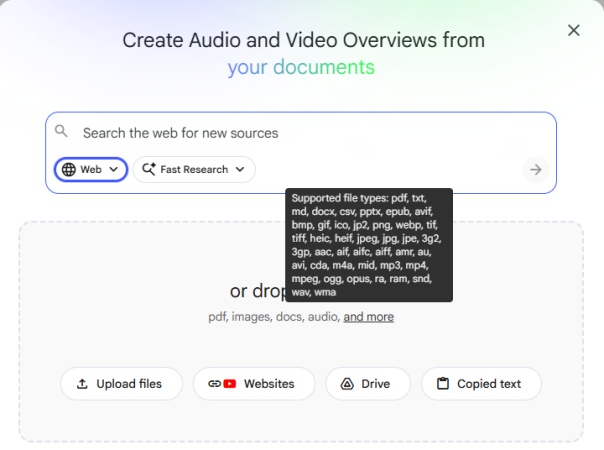
Task: Click the Fast Research sparkle search icon
Action: pos(148,170)
